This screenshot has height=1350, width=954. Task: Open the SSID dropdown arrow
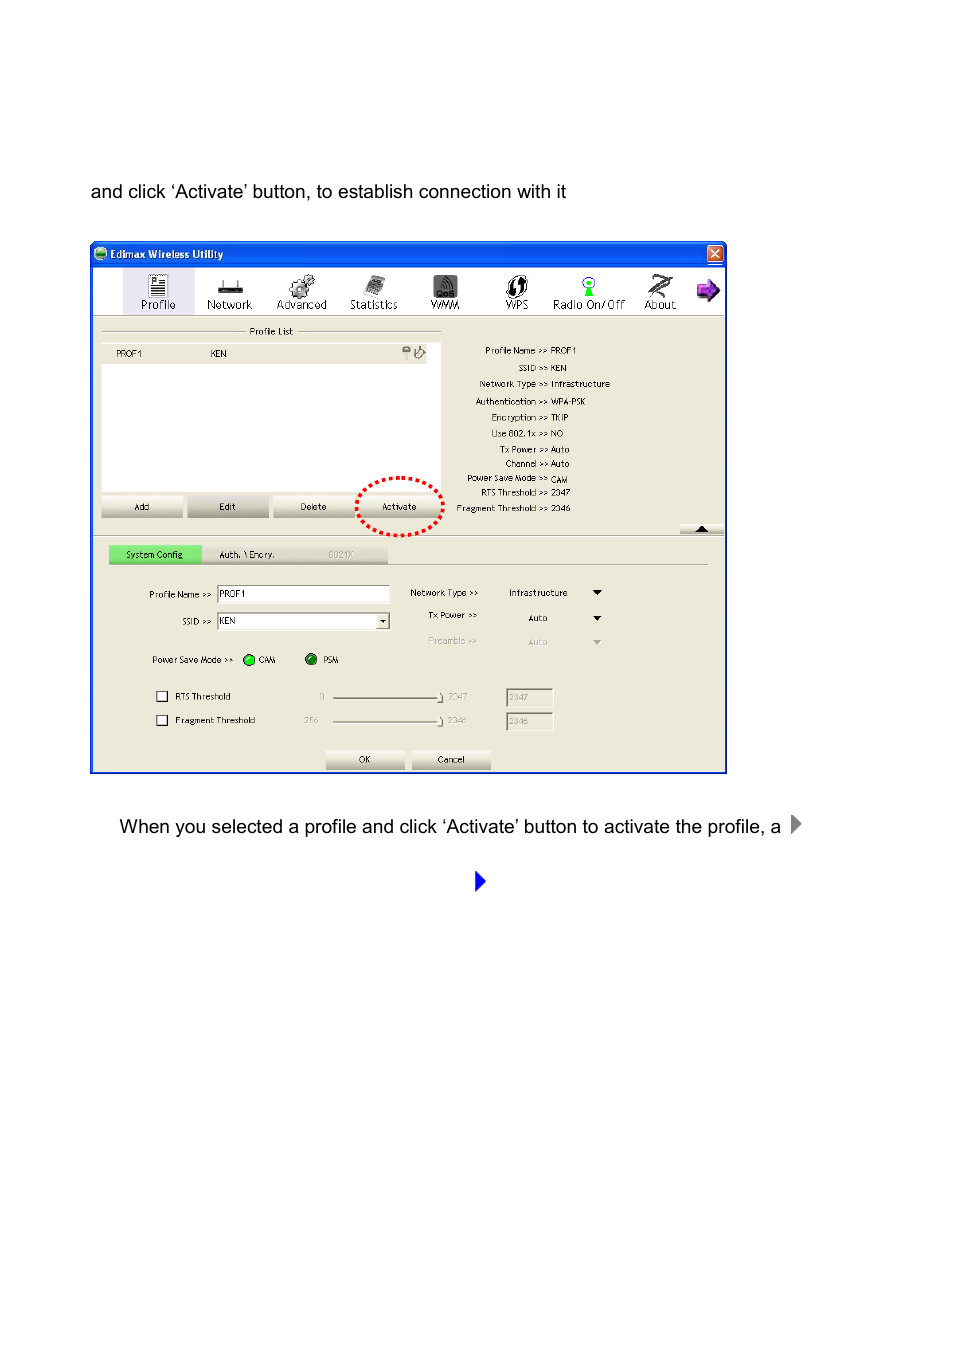(x=383, y=621)
